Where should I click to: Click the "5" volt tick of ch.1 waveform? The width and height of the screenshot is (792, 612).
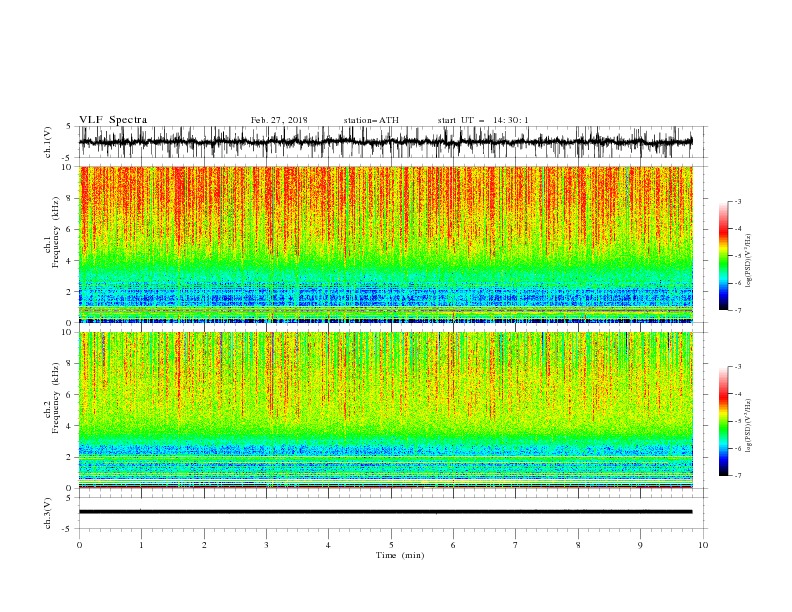69,126
